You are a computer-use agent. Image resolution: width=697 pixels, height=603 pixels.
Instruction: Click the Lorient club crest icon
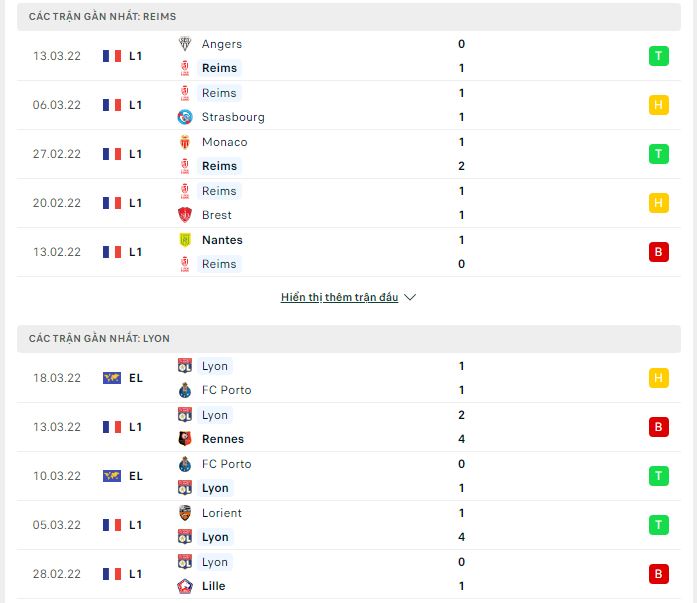pos(185,513)
